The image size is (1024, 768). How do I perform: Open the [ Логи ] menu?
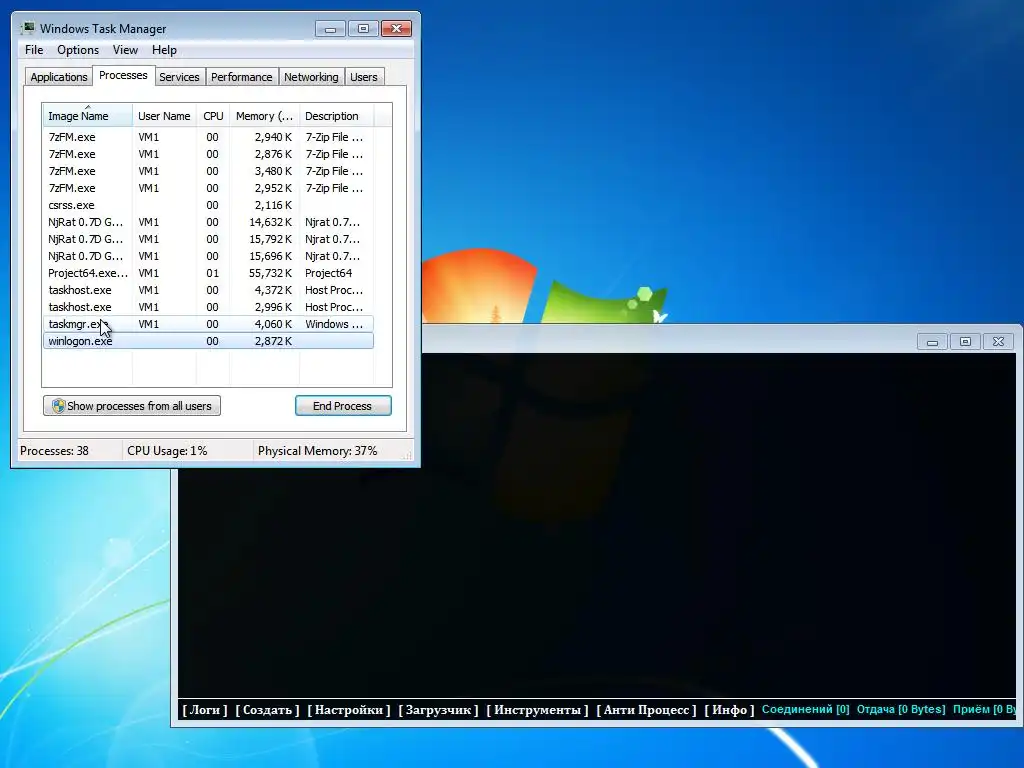coord(204,710)
